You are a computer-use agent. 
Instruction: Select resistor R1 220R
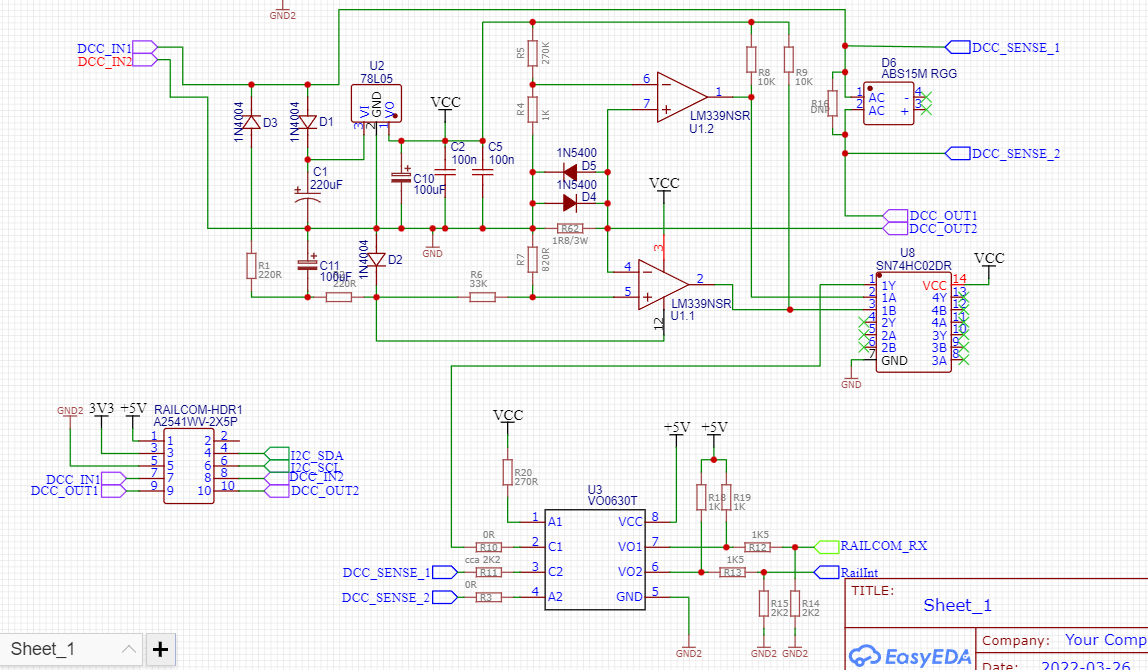click(x=252, y=266)
